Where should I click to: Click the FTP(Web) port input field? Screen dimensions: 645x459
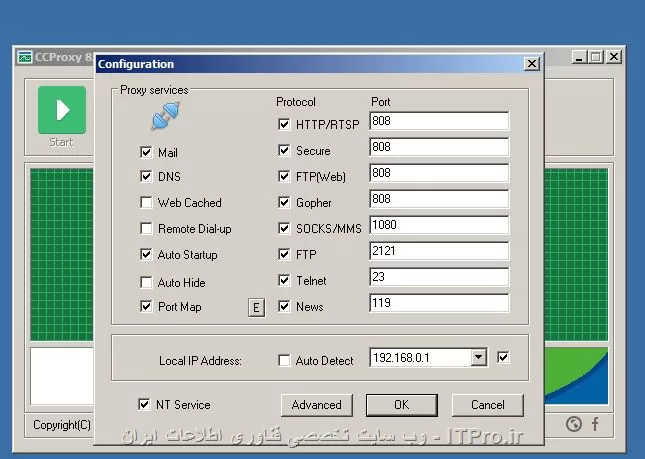[439, 173]
